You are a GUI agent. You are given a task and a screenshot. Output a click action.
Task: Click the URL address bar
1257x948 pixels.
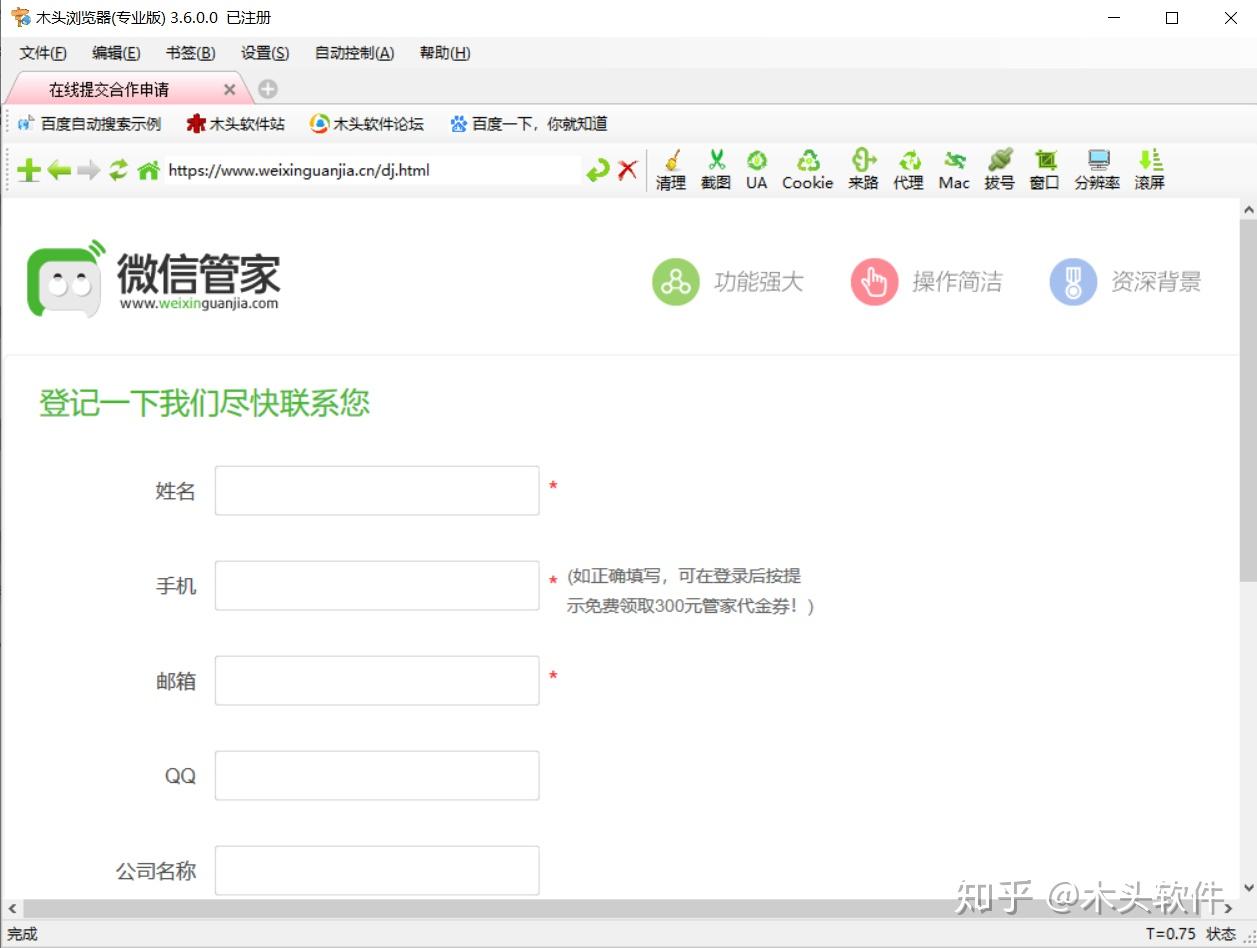point(372,170)
